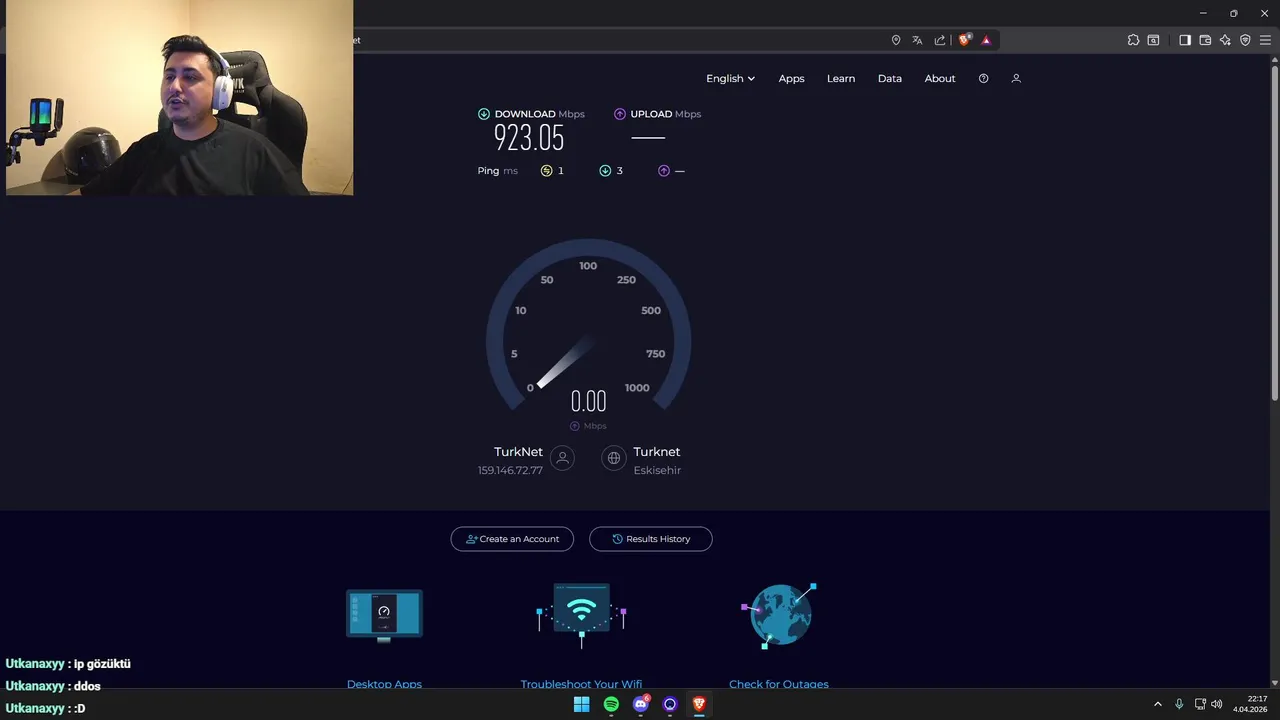This screenshot has height=720, width=1280.
Task: Click the microphone tray icon
Action: coord(1179,704)
